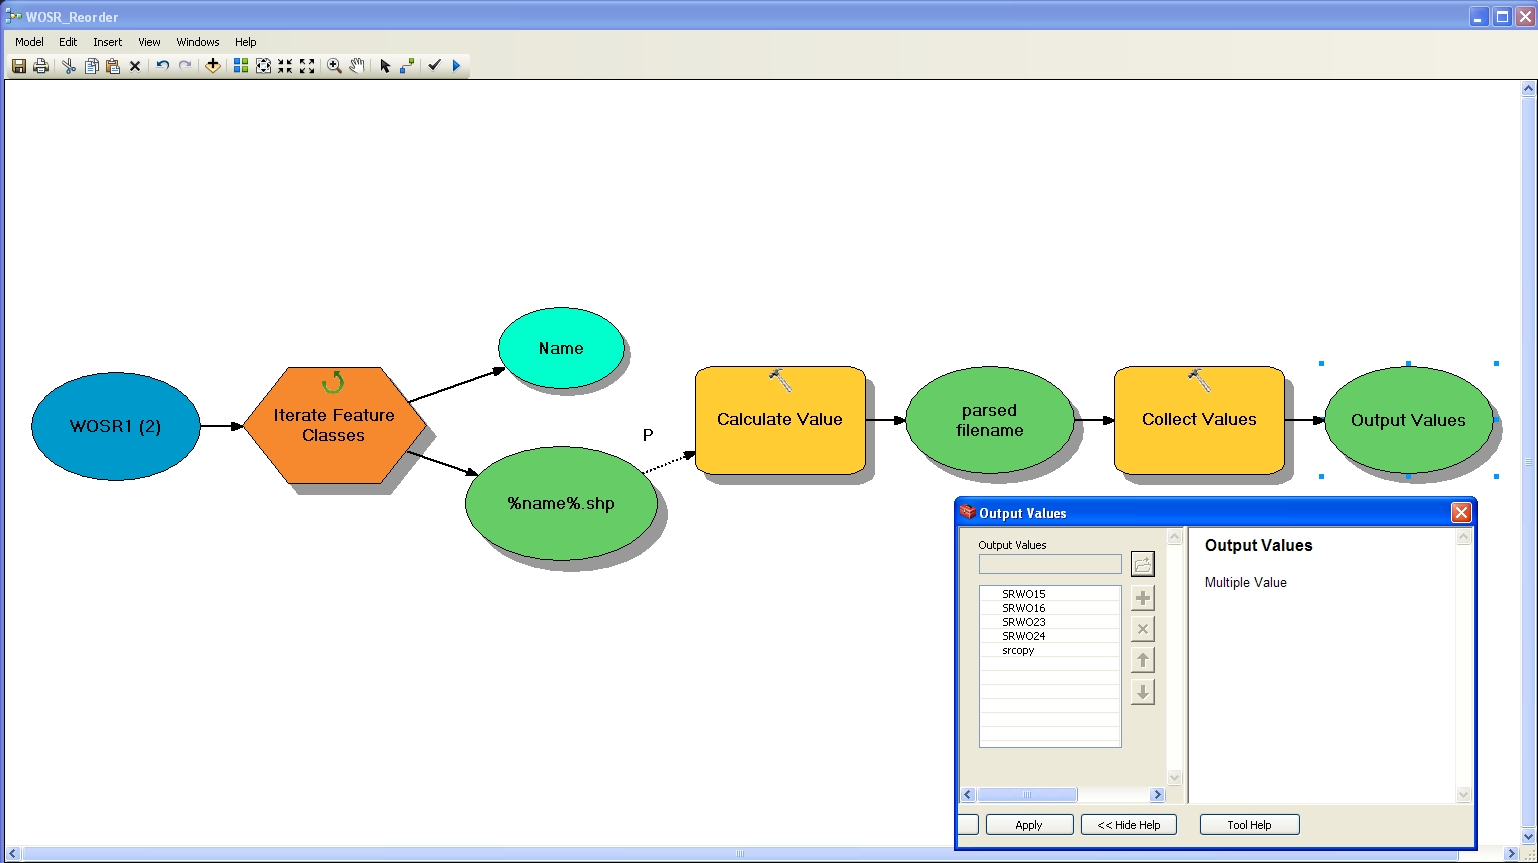
Task: Select the Name output oval
Action: [561, 348]
